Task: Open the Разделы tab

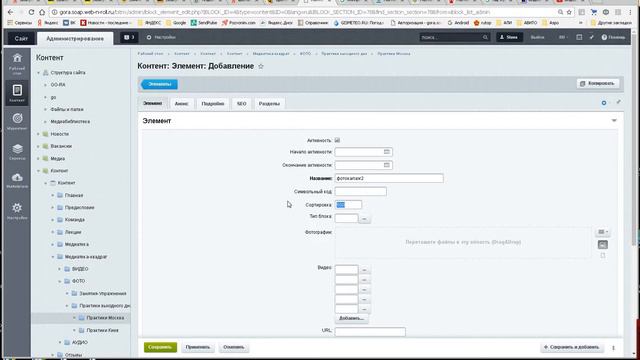Action: click(269, 104)
